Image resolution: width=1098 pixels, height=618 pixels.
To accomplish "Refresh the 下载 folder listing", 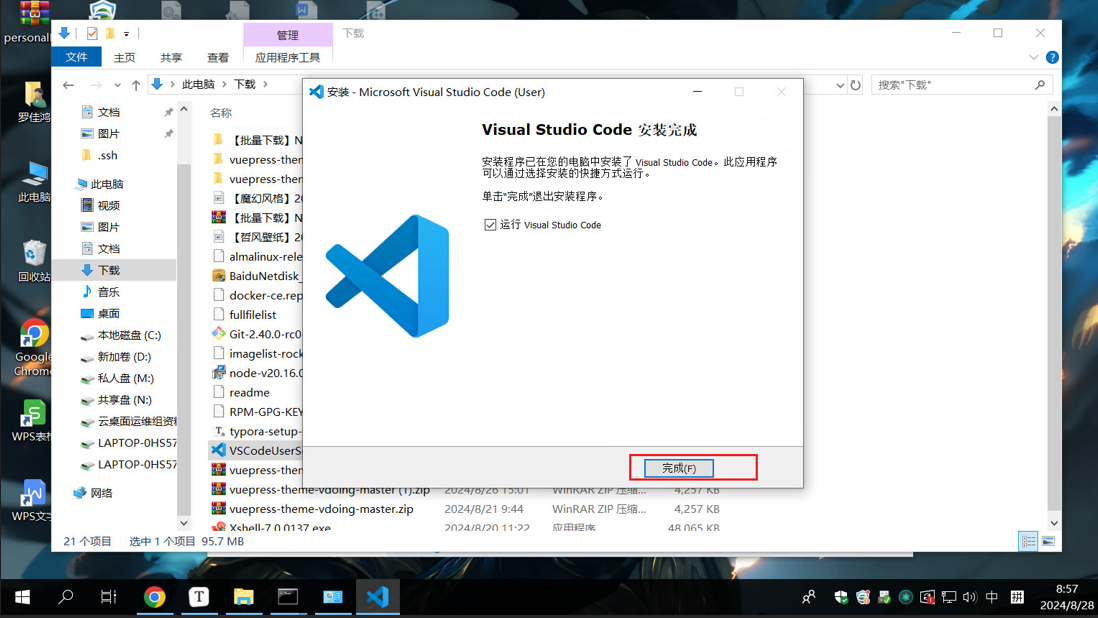I will pyautogui.click(x=856, y=85).
